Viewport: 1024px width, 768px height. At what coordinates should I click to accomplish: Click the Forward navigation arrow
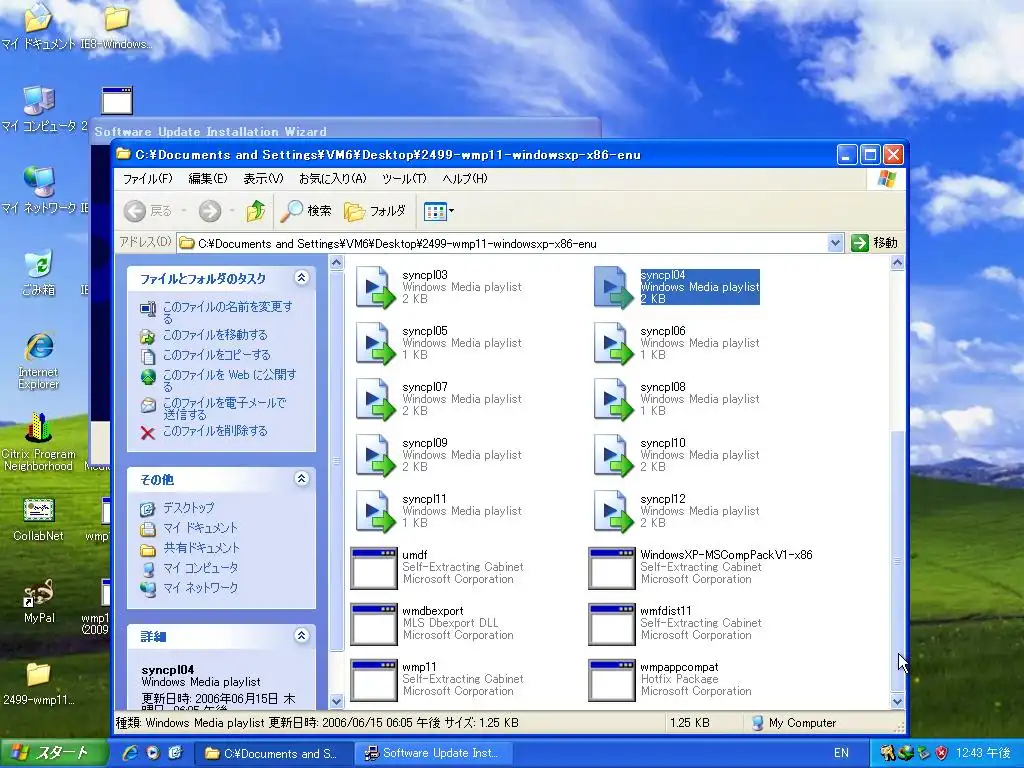[x=210, y=211]
